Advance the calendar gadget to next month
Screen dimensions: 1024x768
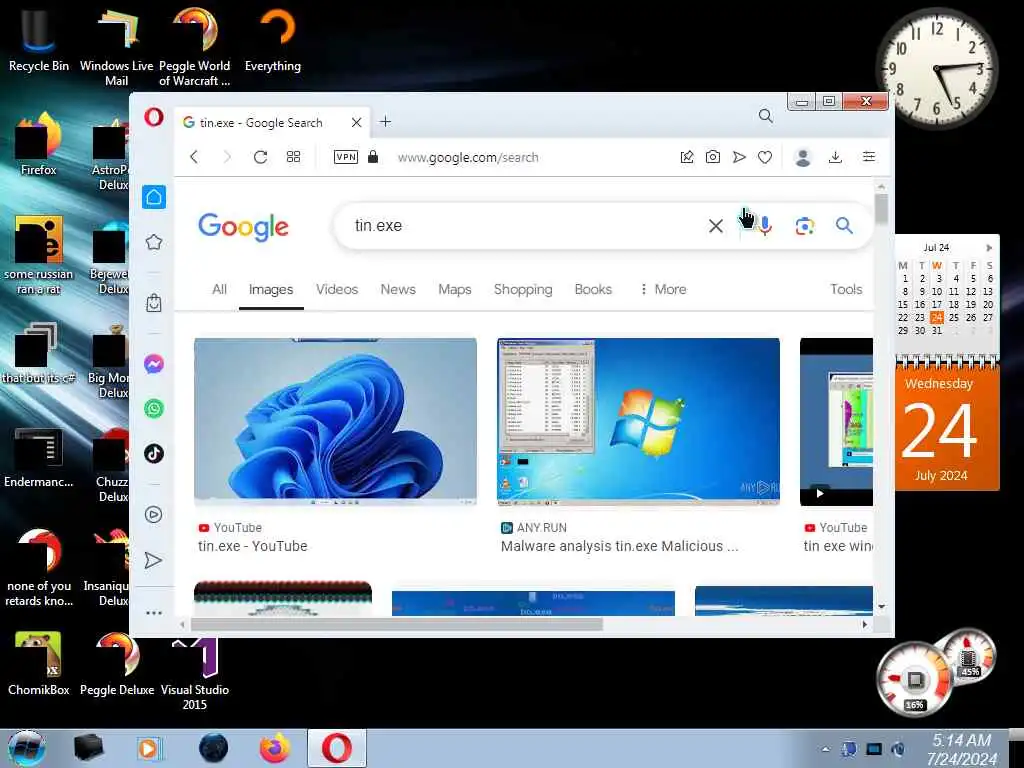[x=989, y=248]
